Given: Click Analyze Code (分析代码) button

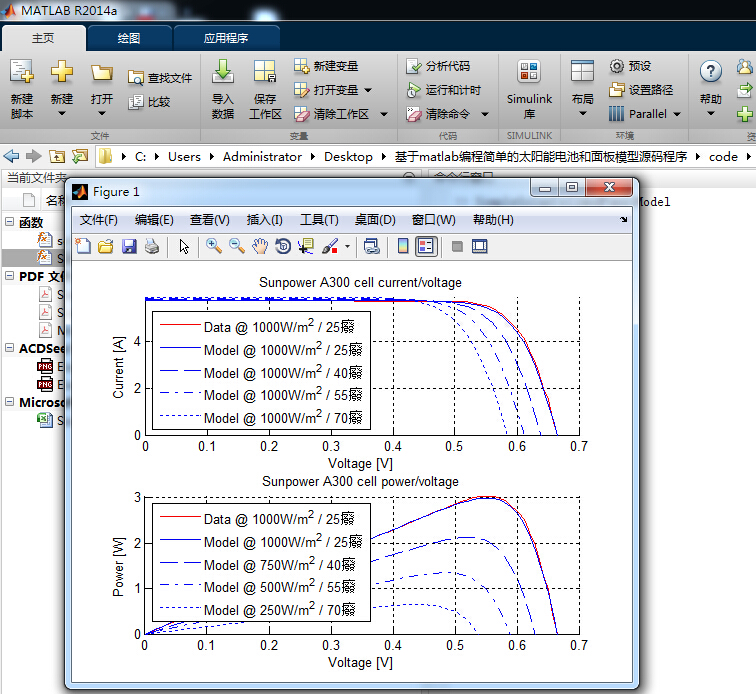Looking at the screenshot, I should click(438, 66).
